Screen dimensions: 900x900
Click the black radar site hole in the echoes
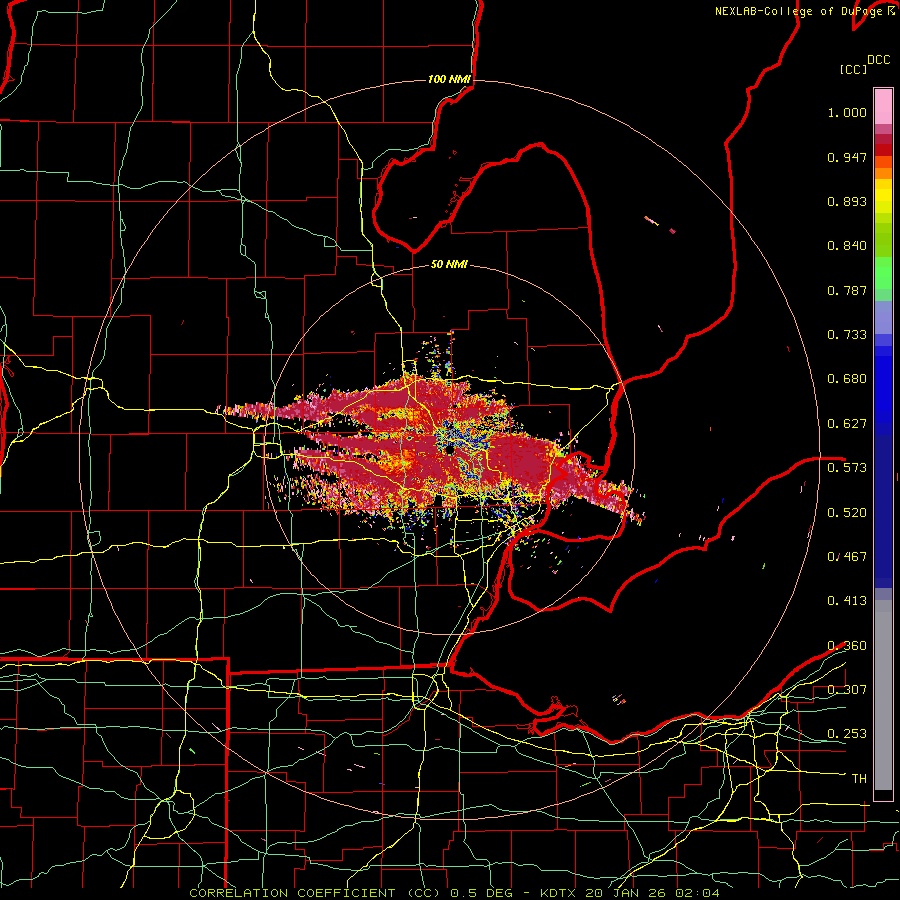tap(451, 451)
